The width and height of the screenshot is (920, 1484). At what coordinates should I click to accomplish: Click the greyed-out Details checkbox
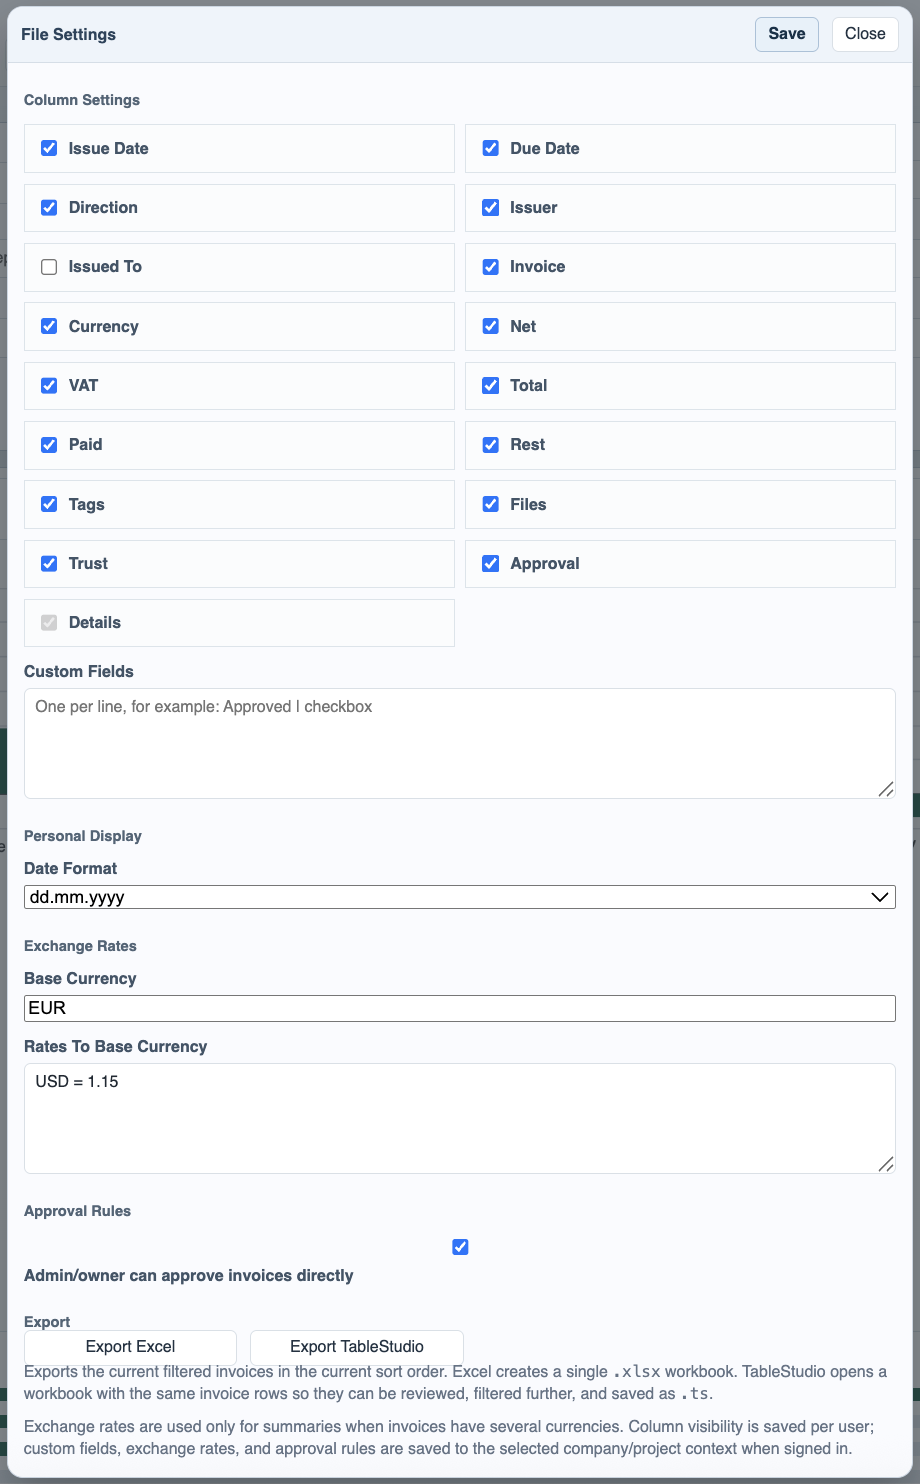click(x=49, y=622)
